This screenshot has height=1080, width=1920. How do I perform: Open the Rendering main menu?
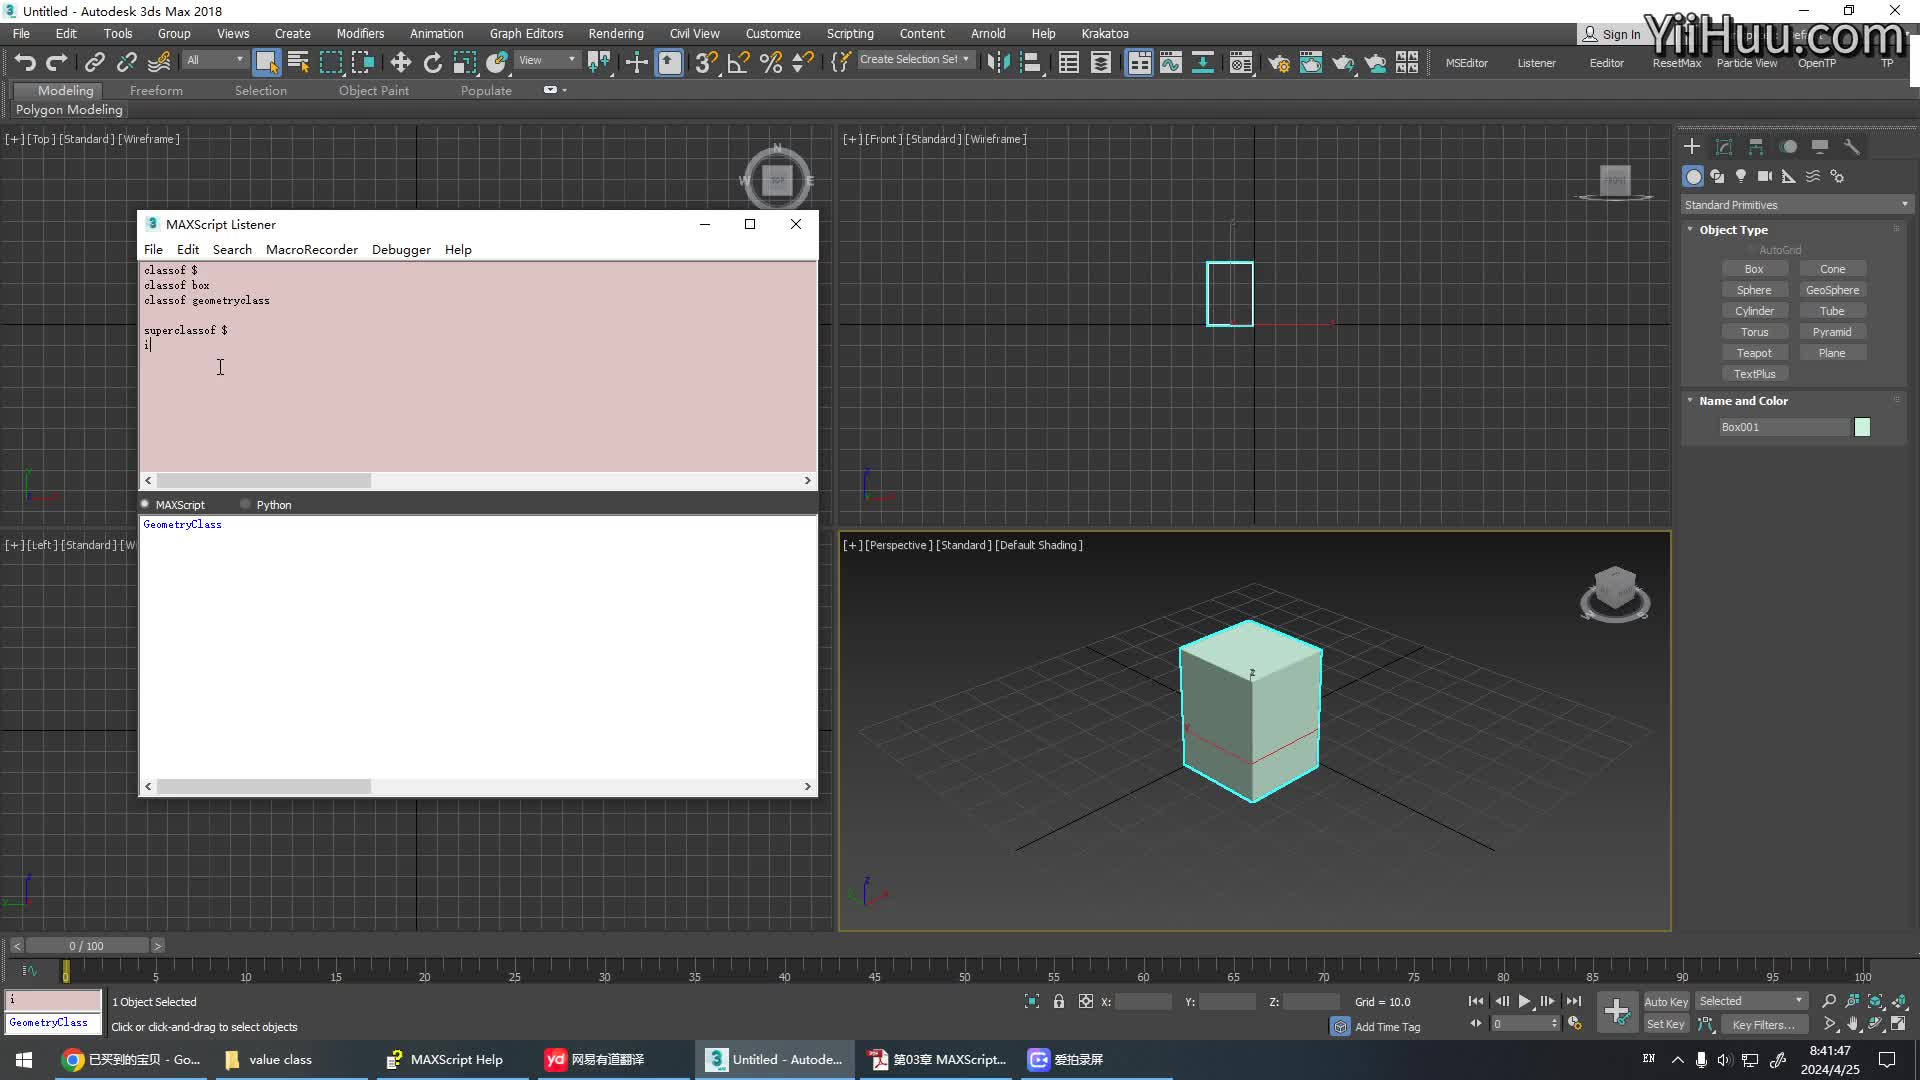point(616,33)
